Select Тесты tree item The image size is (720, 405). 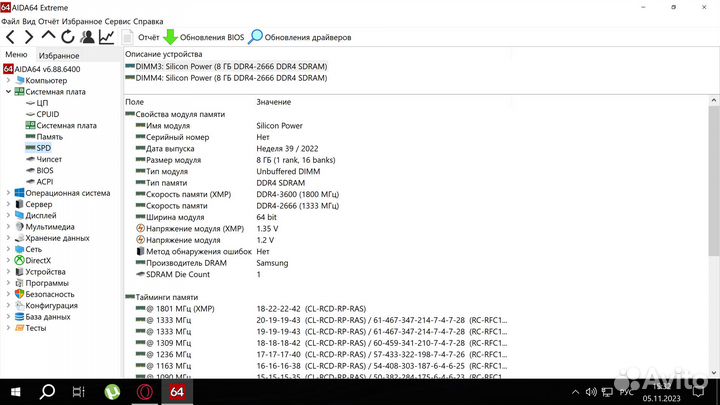coord(30,328)
